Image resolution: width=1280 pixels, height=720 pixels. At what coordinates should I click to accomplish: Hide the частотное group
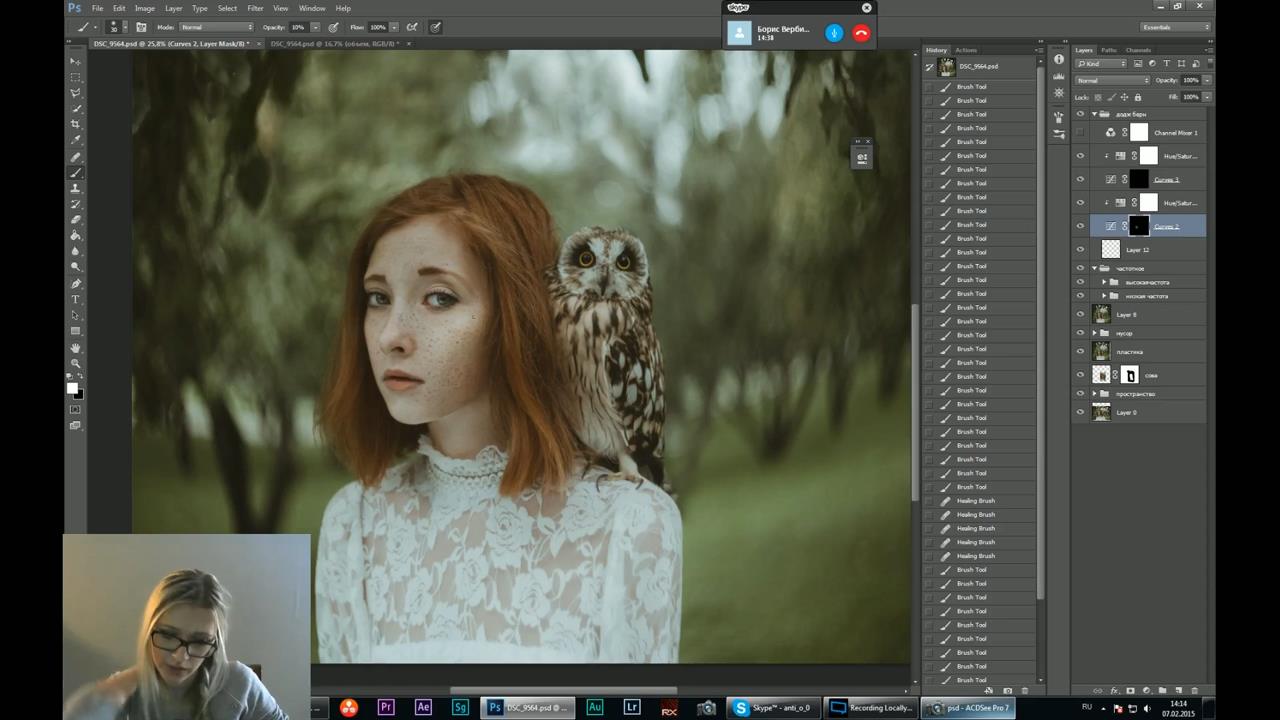1080,268
